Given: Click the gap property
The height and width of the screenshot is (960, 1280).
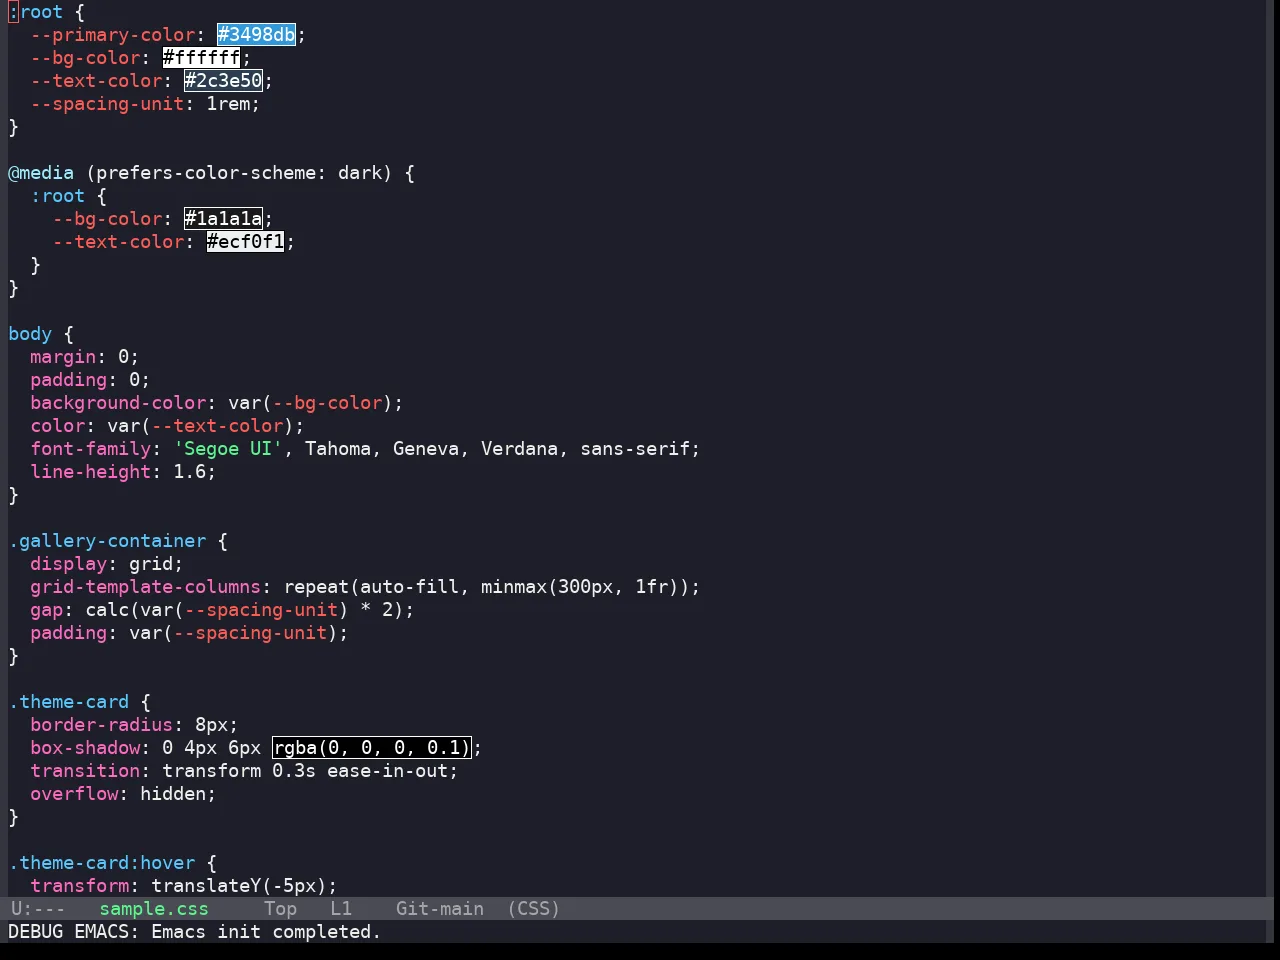Looking at the screenshot, I should [x=47, y=610].
